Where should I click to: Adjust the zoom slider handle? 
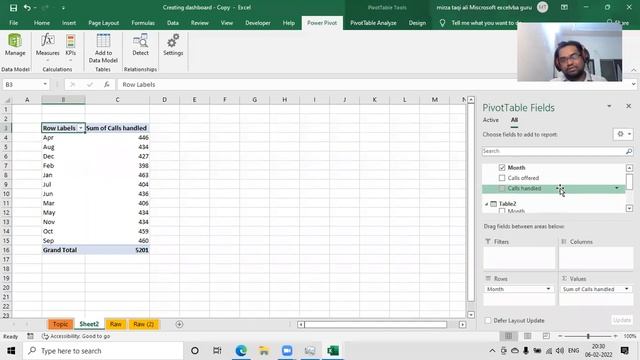588,336
